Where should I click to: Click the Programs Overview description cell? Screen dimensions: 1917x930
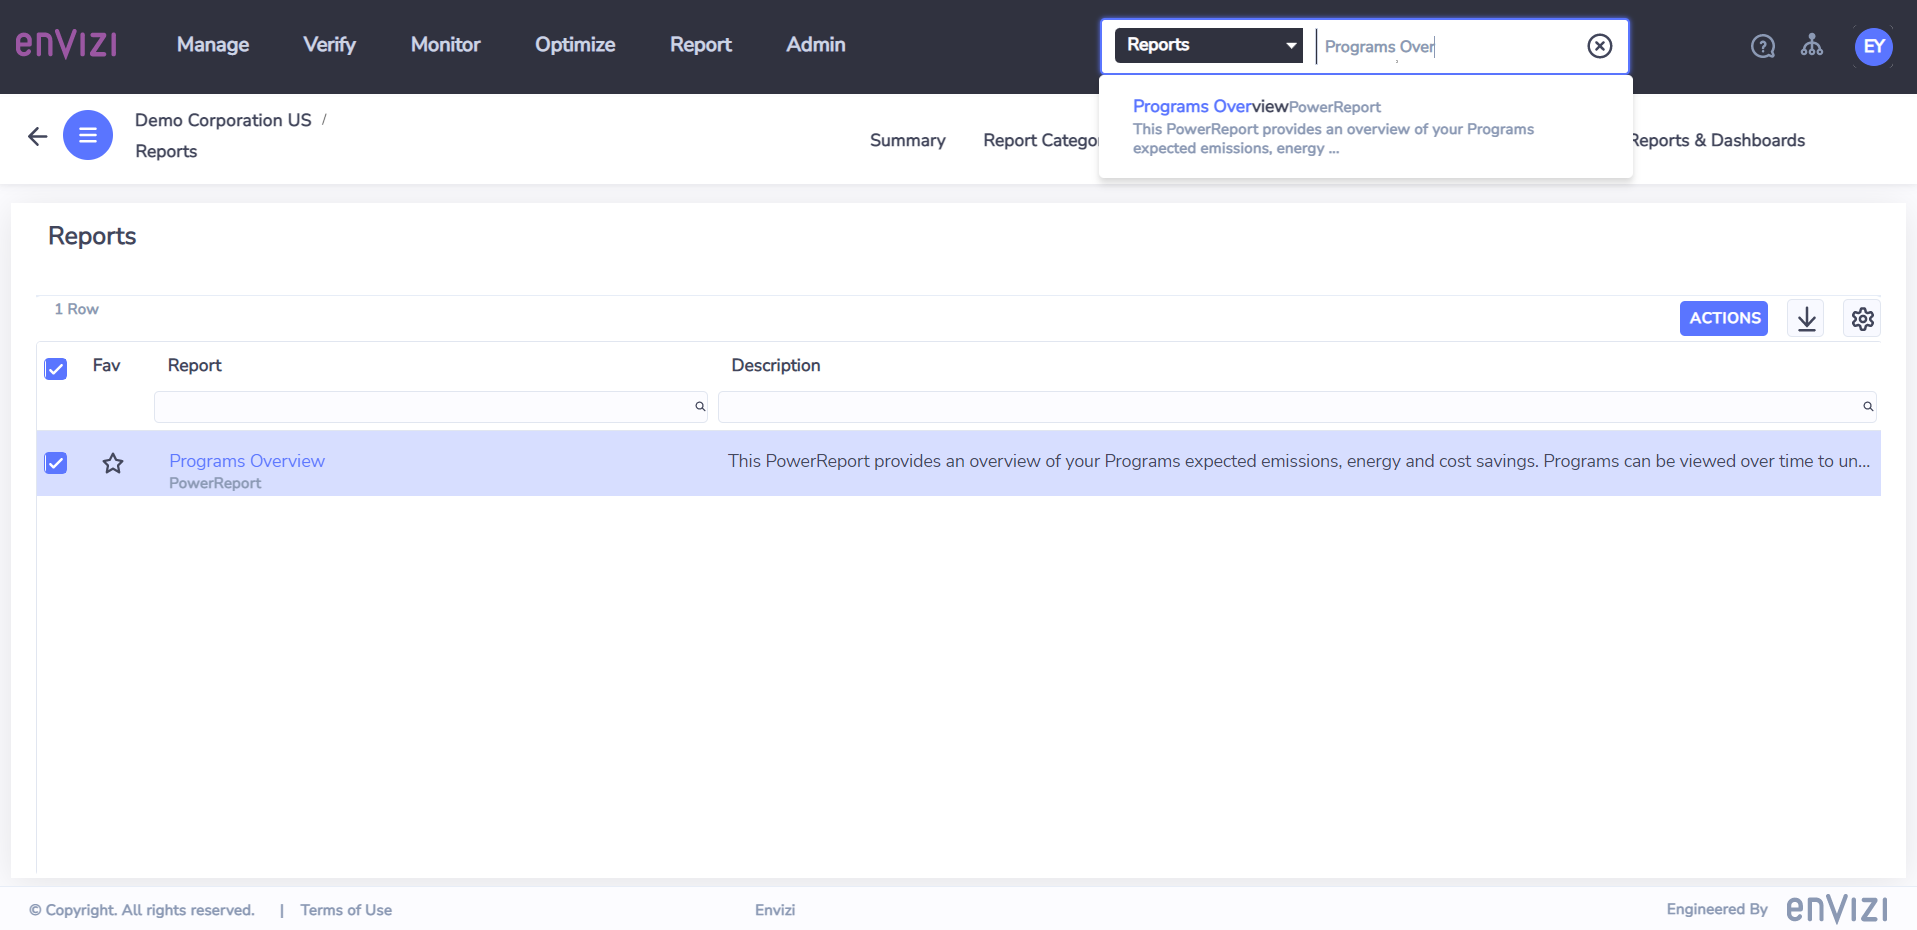coord(1299,461)
